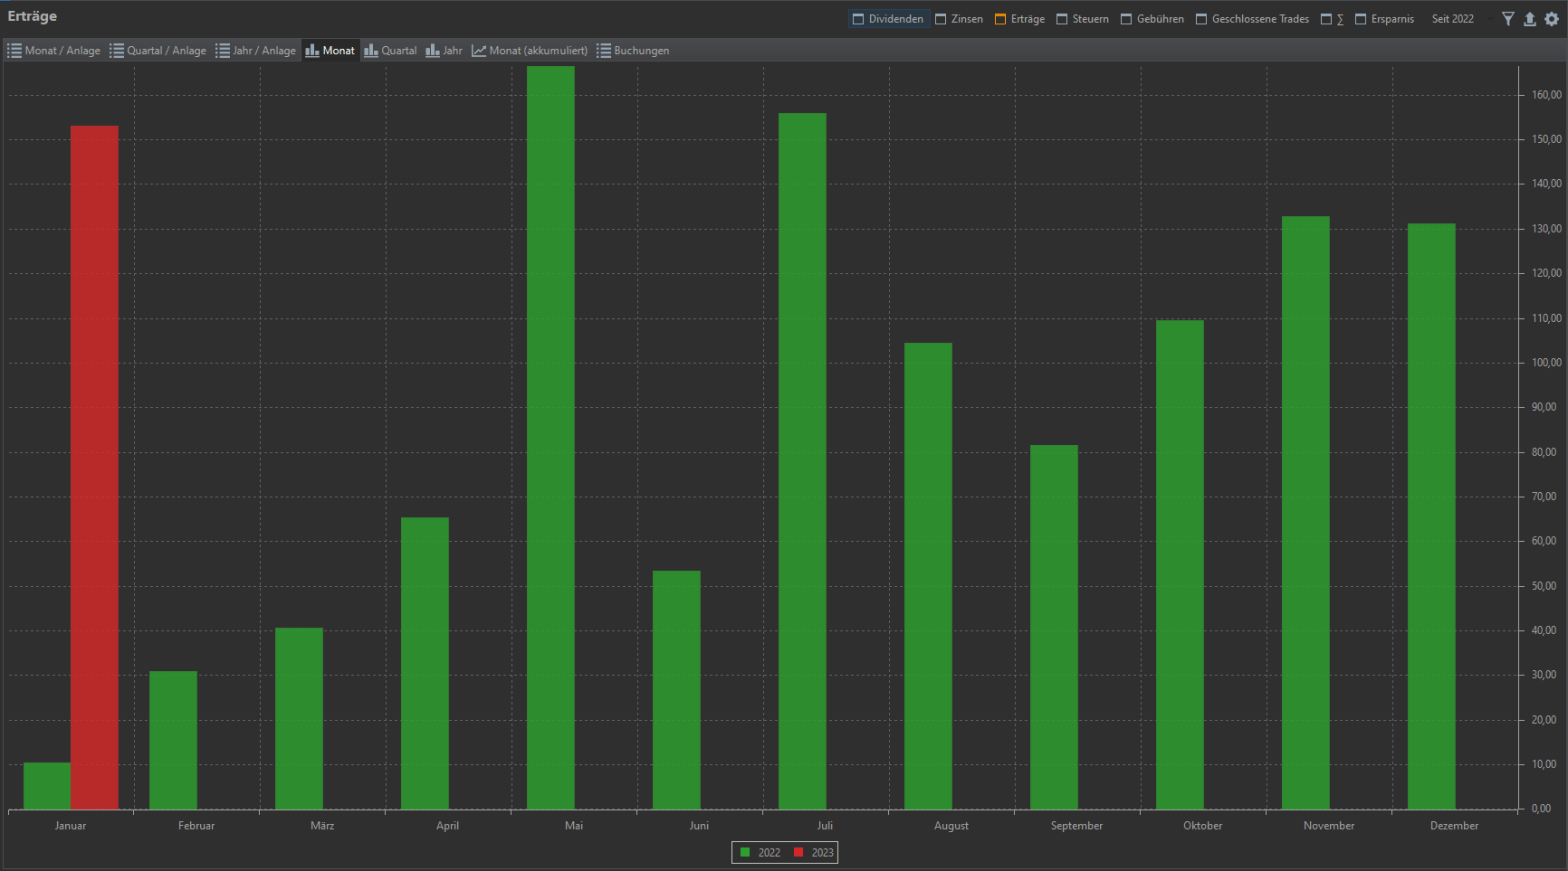Open the settings gear icon

1551,19
